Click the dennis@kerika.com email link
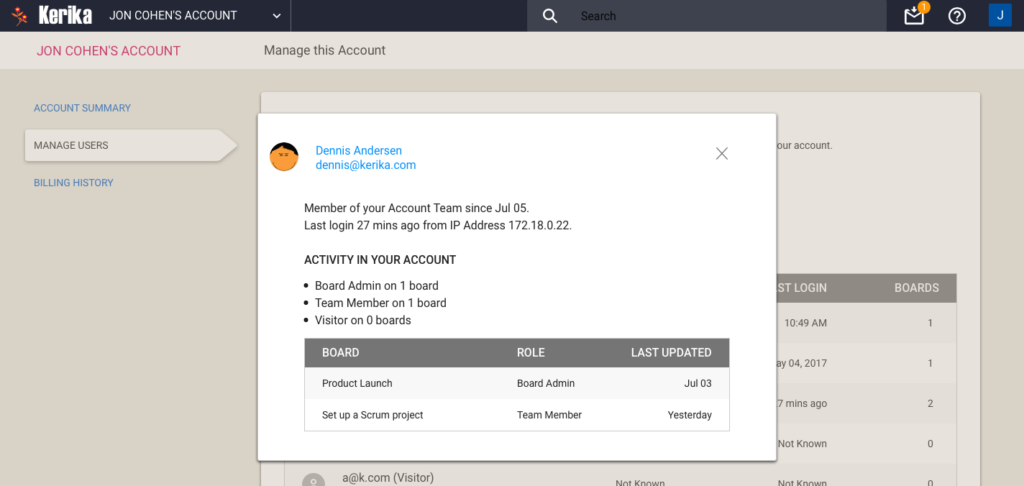 [366, 165]
